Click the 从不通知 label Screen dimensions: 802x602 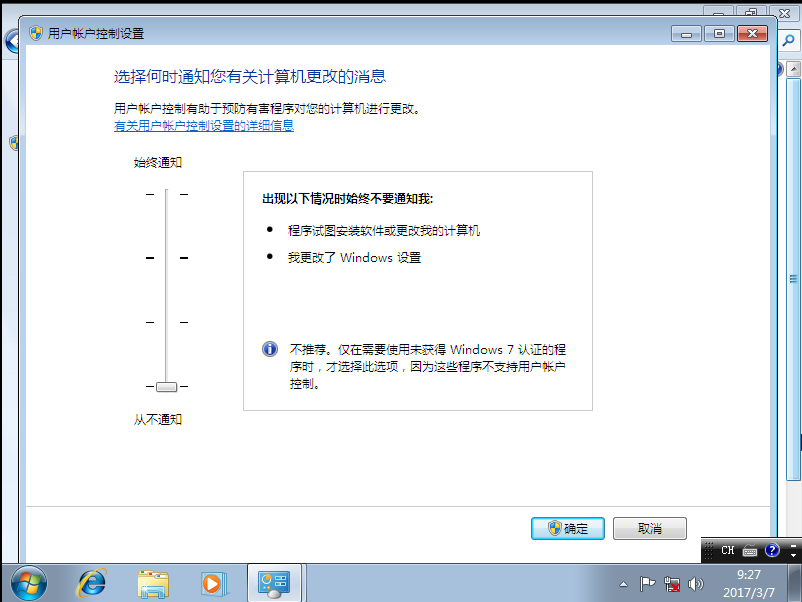pyautogui.click(x=158, y=419)
